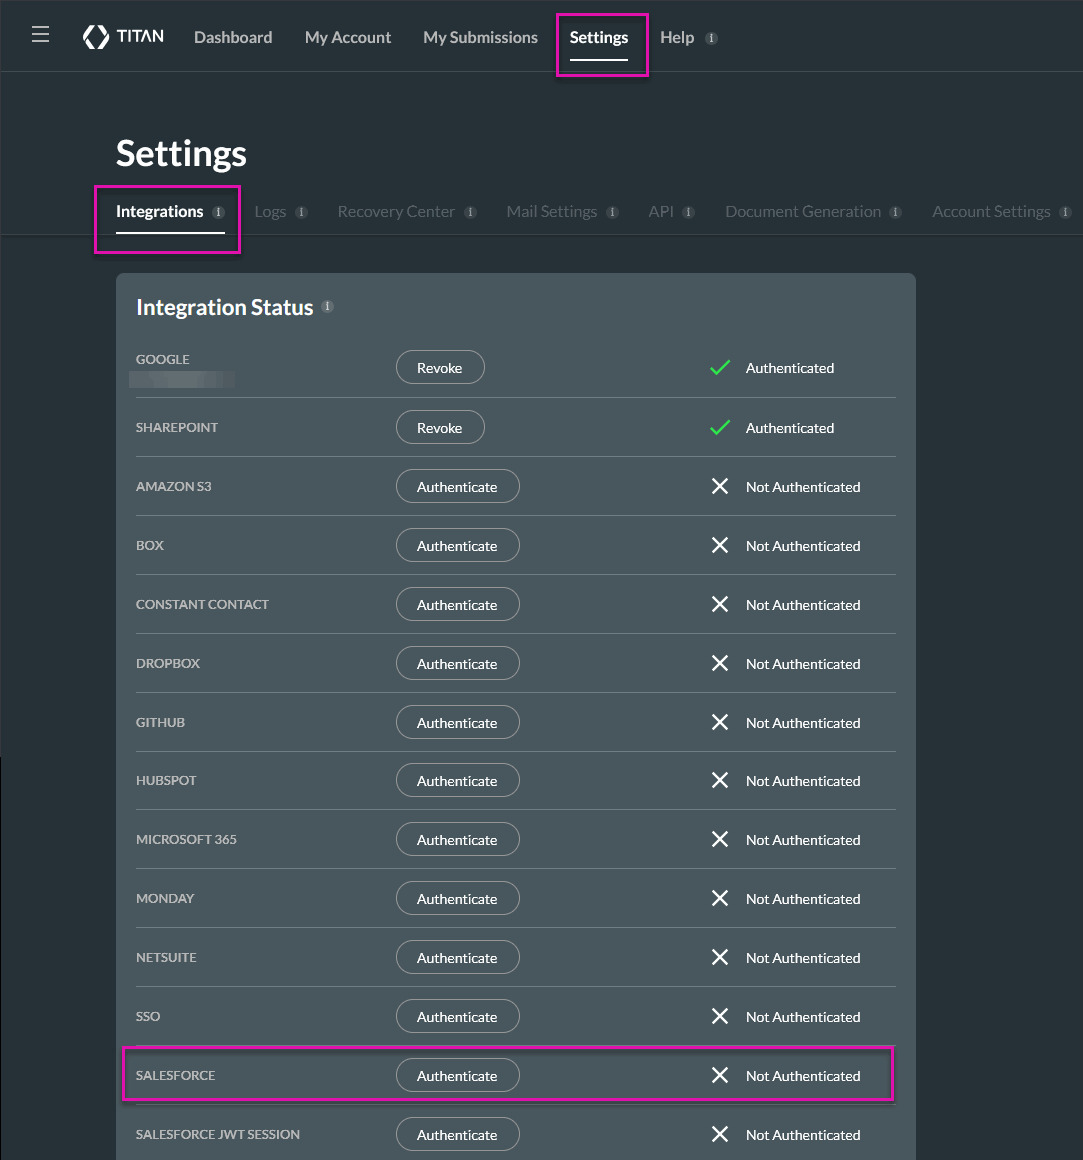Authenticate the Constant Contact integration
The image size is (1083, 1160).
(x=457, y=604)
